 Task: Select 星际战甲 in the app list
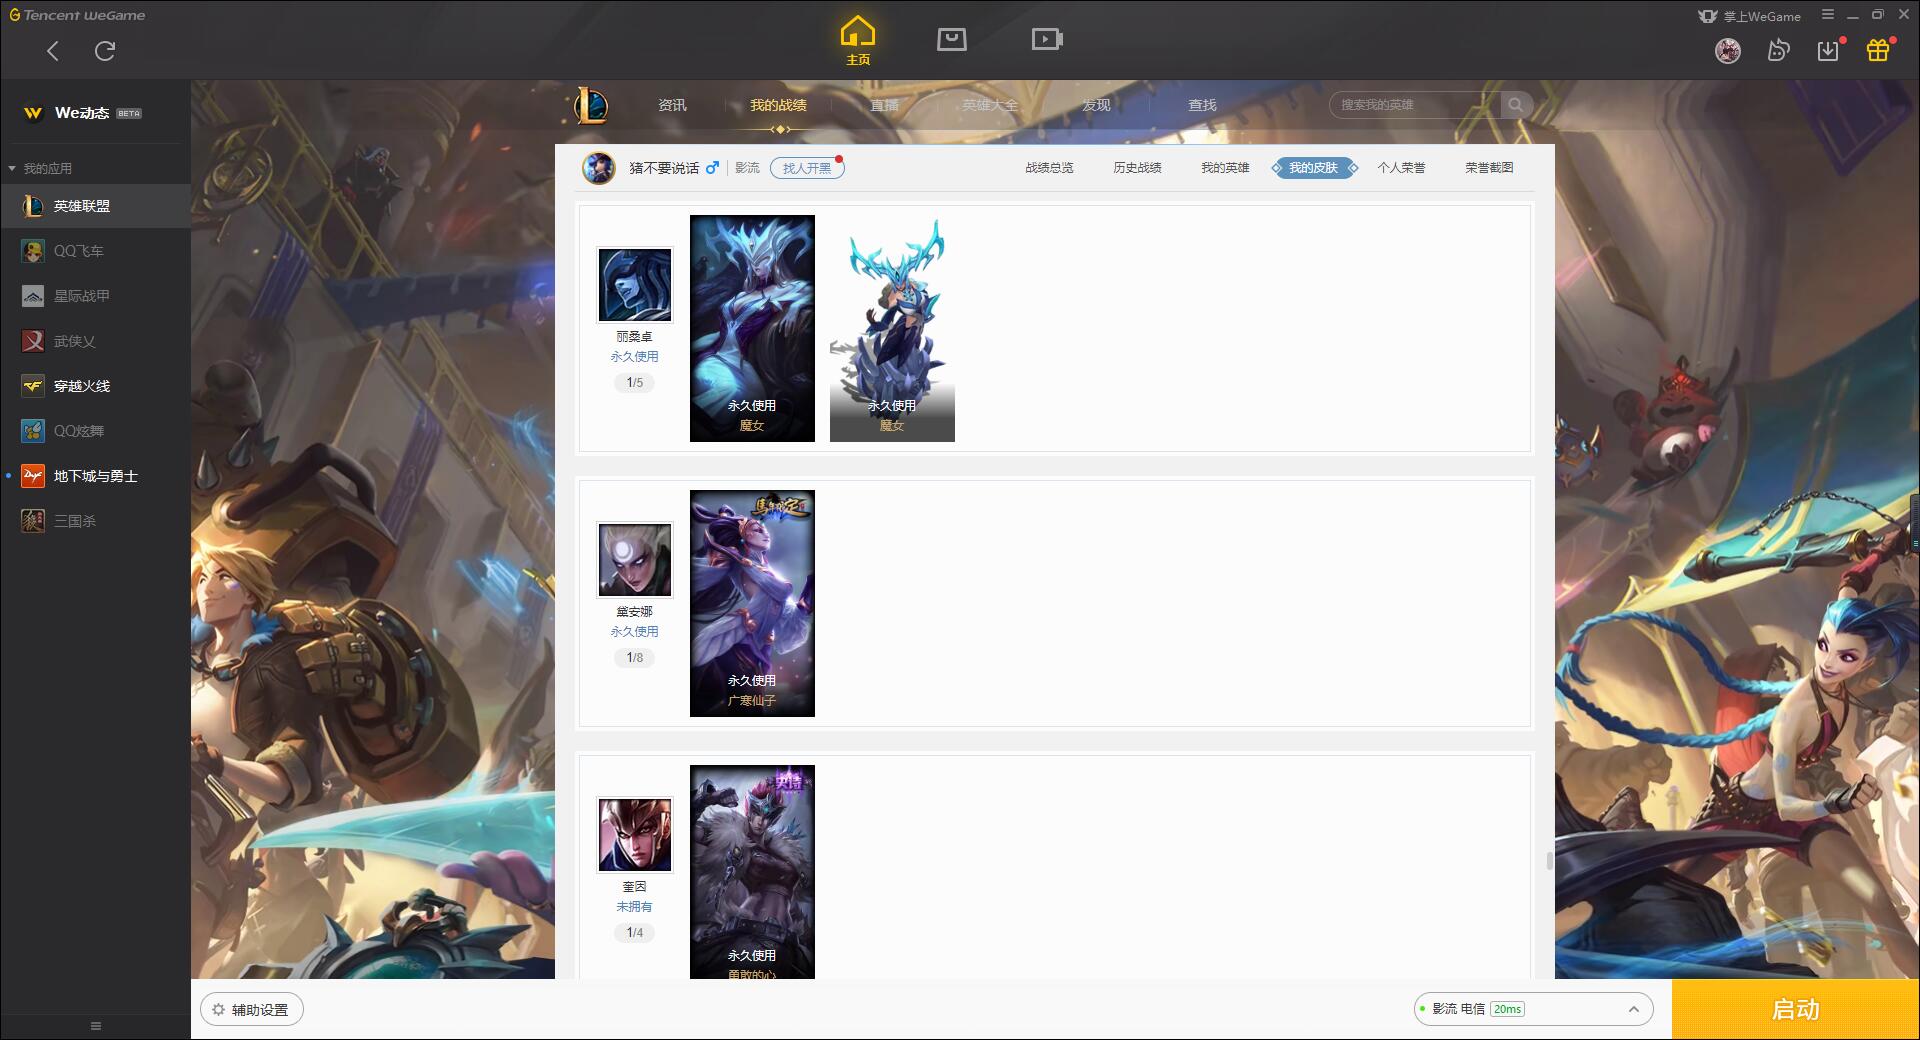(95, 296)
